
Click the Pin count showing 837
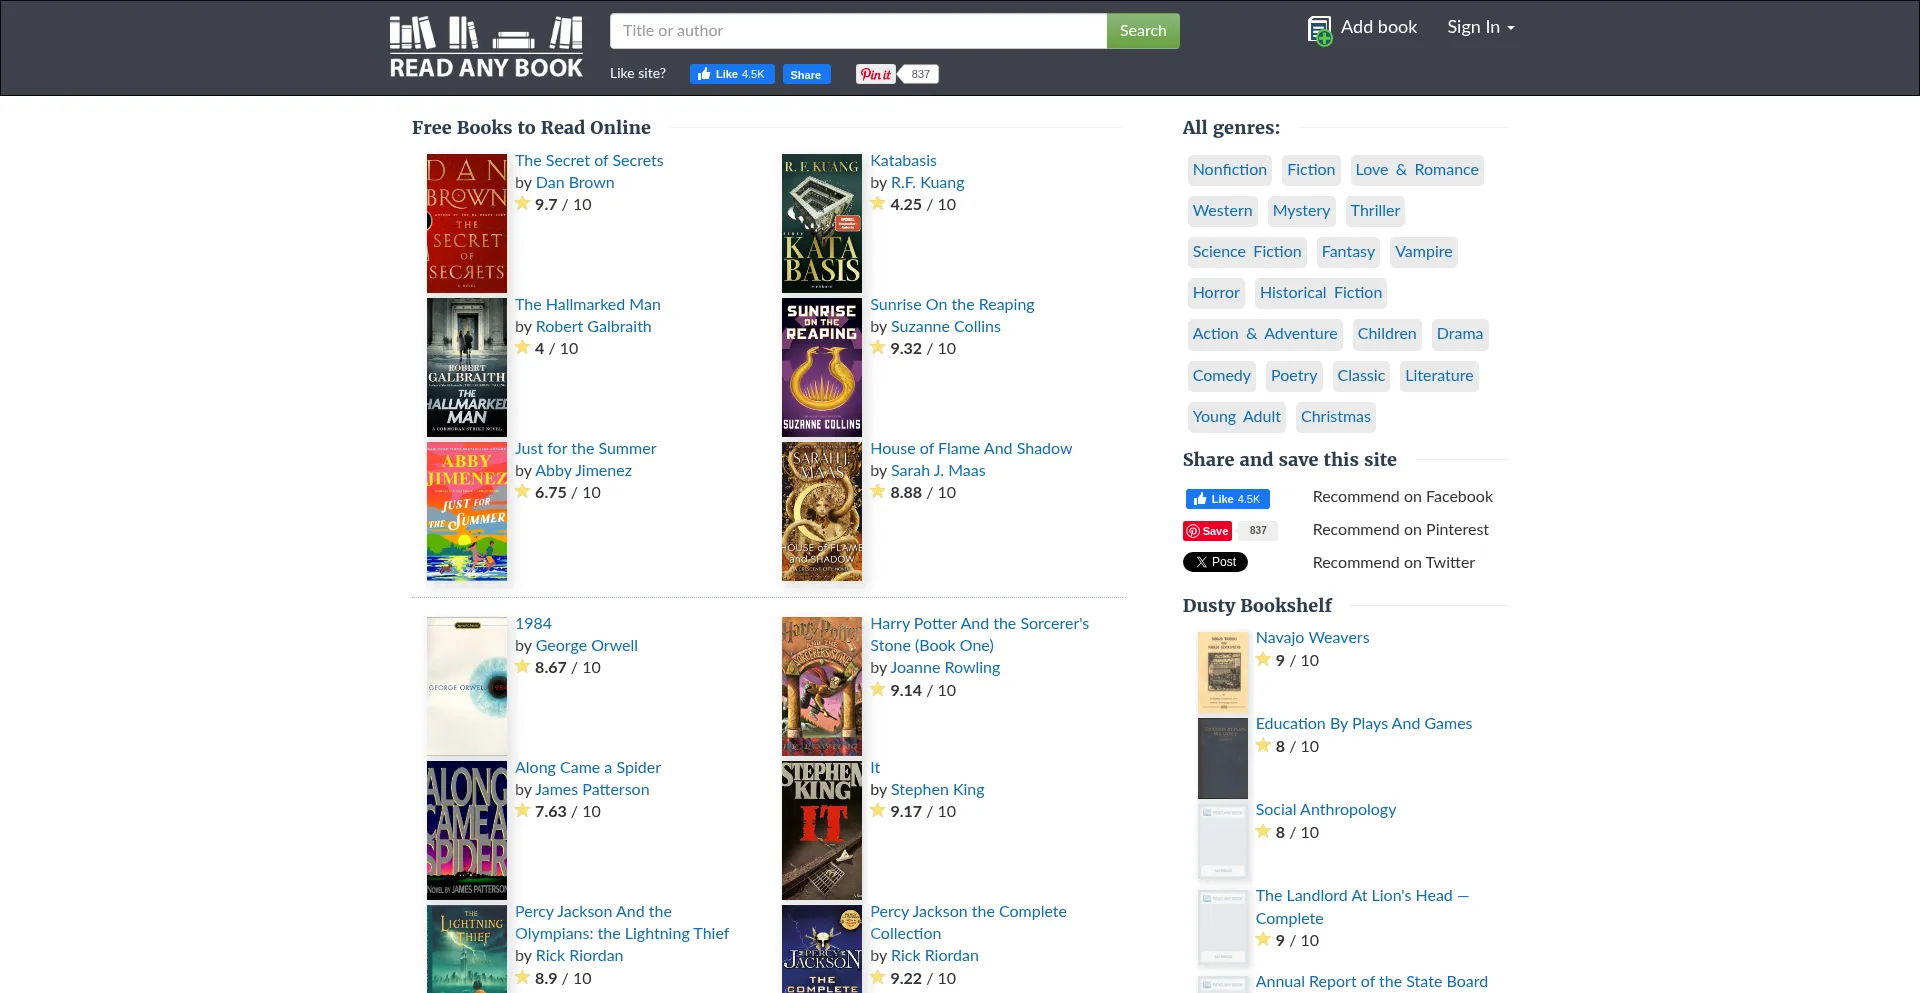919,73
